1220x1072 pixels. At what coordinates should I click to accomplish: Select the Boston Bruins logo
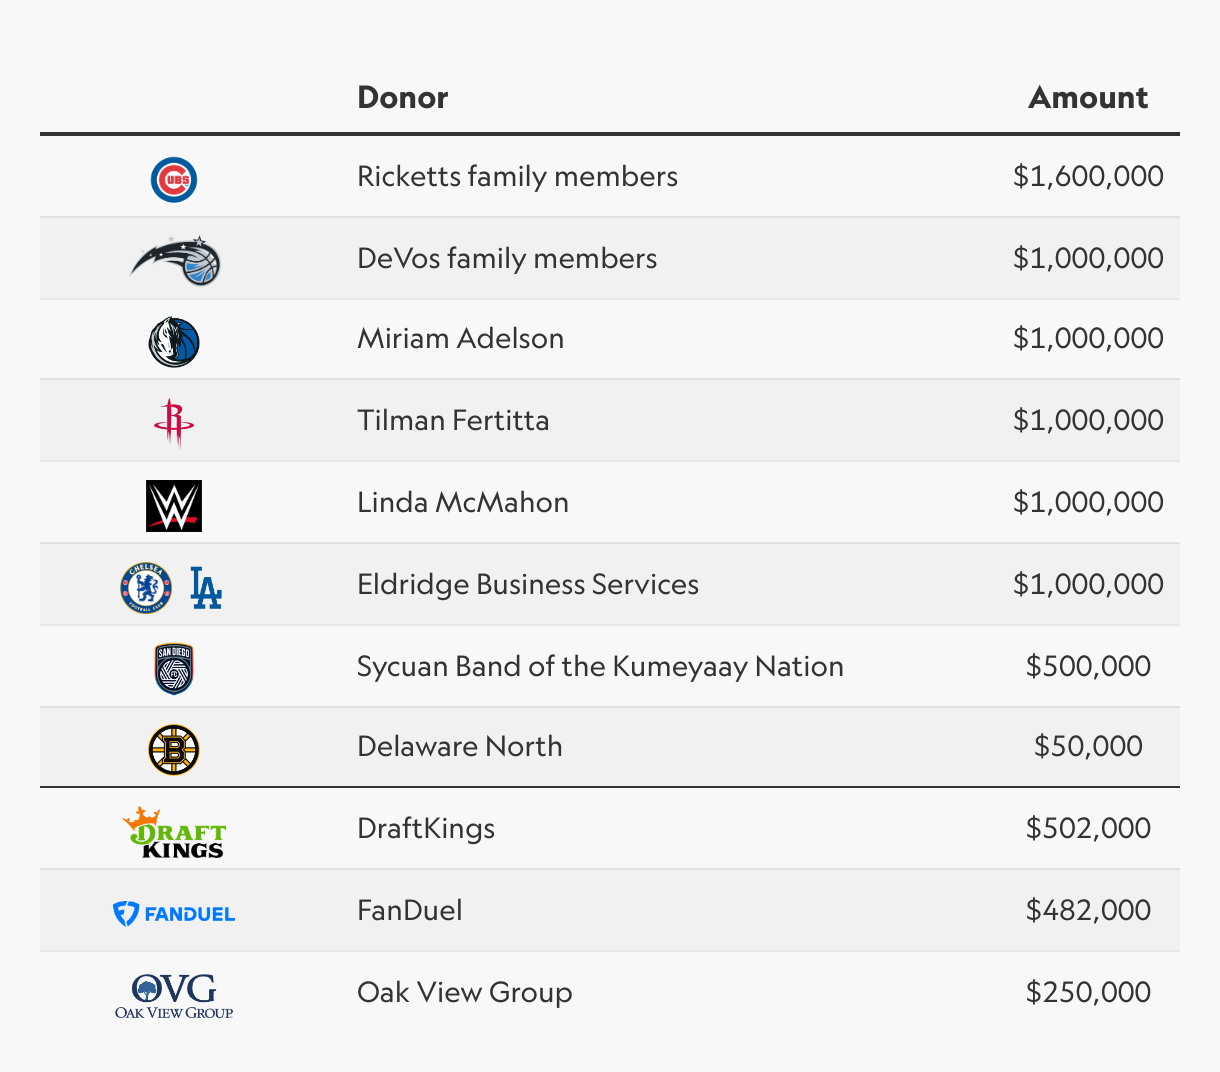(x=174, y=750)
